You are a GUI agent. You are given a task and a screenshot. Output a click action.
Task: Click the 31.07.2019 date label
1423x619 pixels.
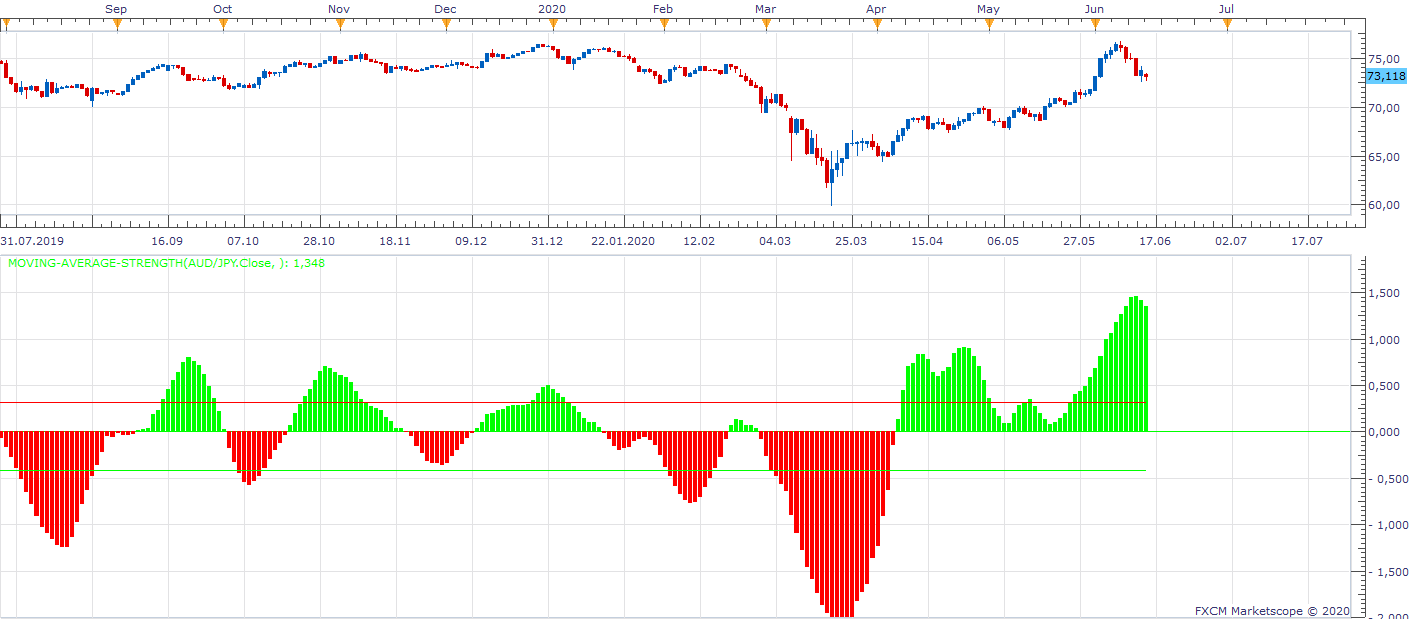click(31, 241)
